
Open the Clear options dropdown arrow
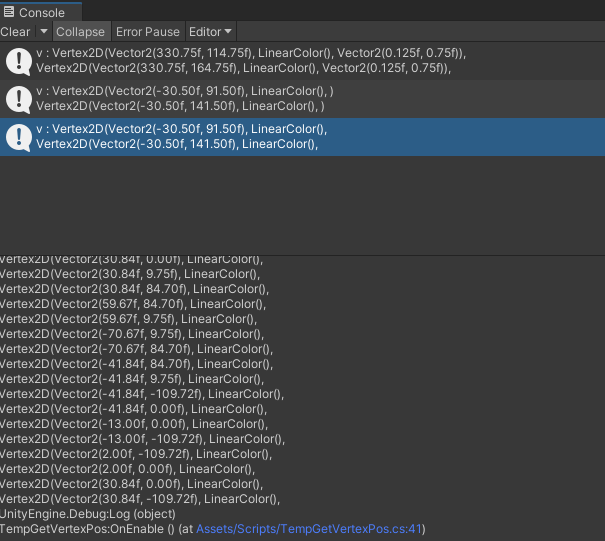pos(43,32)
